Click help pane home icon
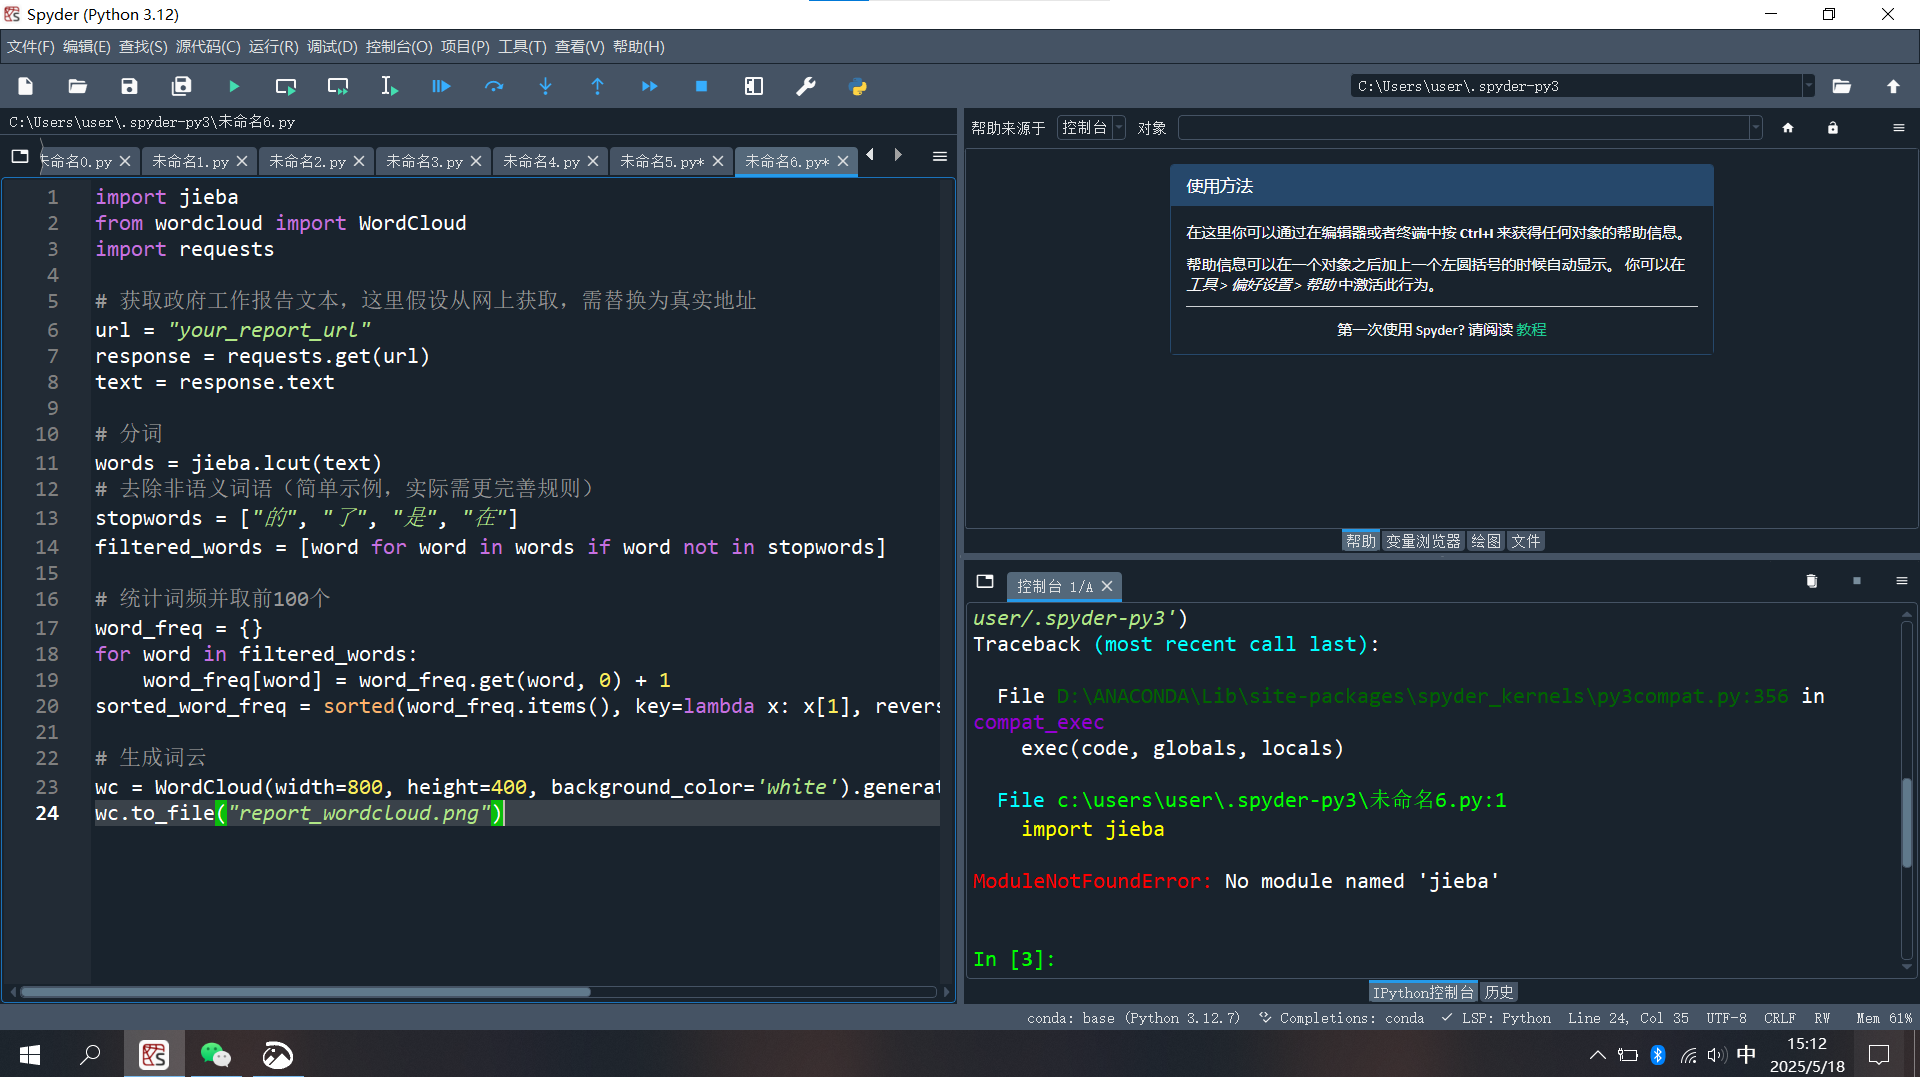Screen dimensions: 1920x1077 [1788, 128]
